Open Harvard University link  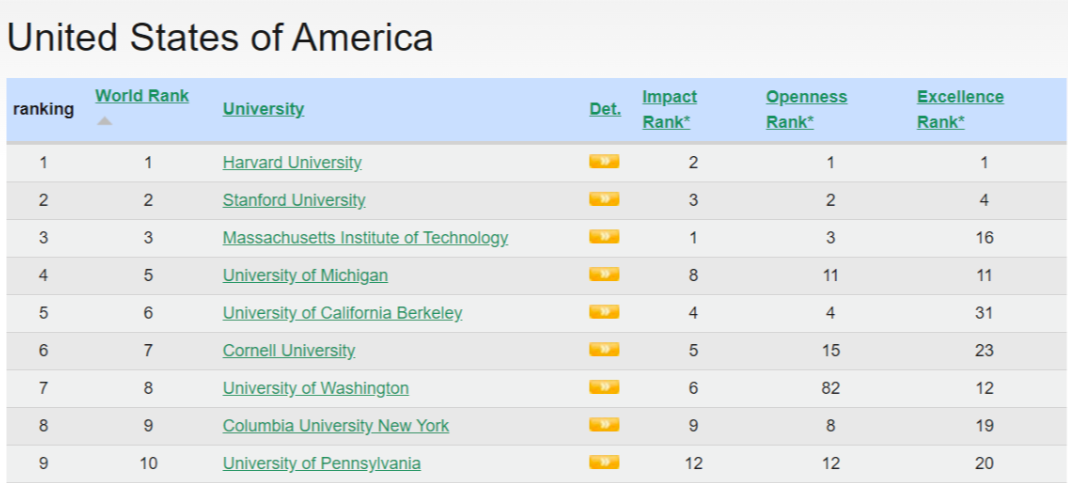(292, 163)
